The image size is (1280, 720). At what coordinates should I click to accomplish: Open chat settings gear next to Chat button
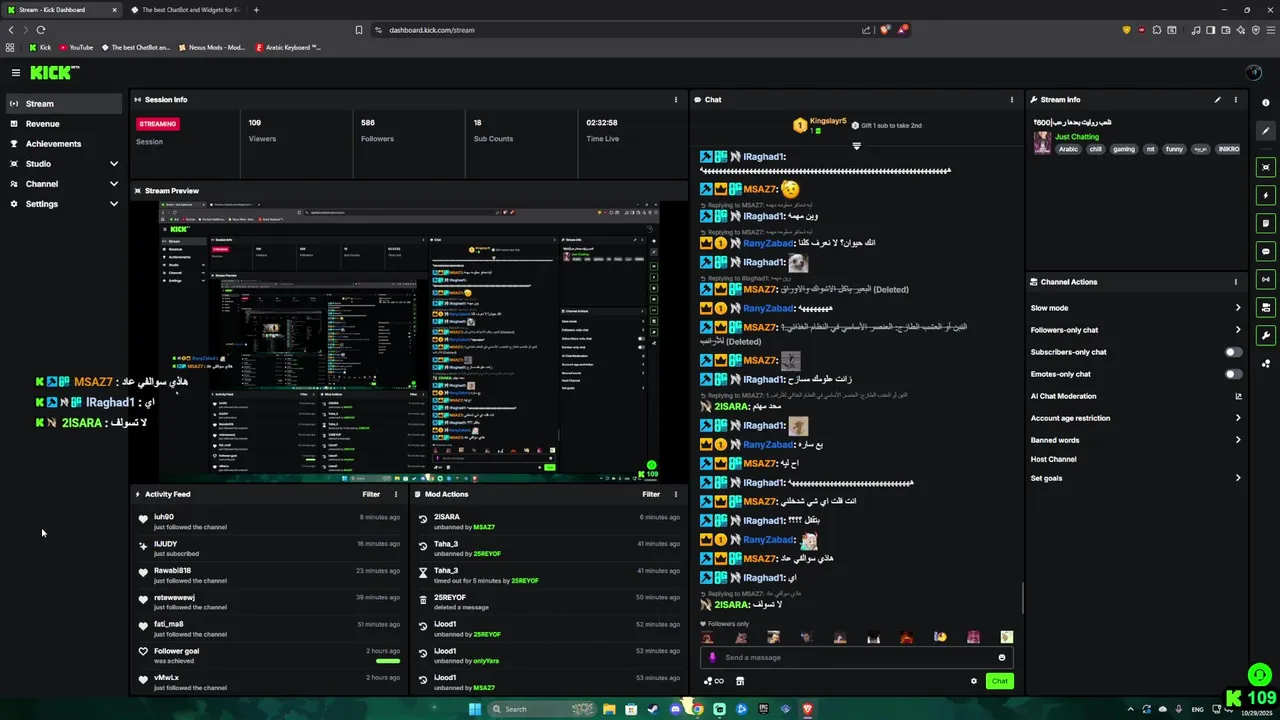(973, 681)
